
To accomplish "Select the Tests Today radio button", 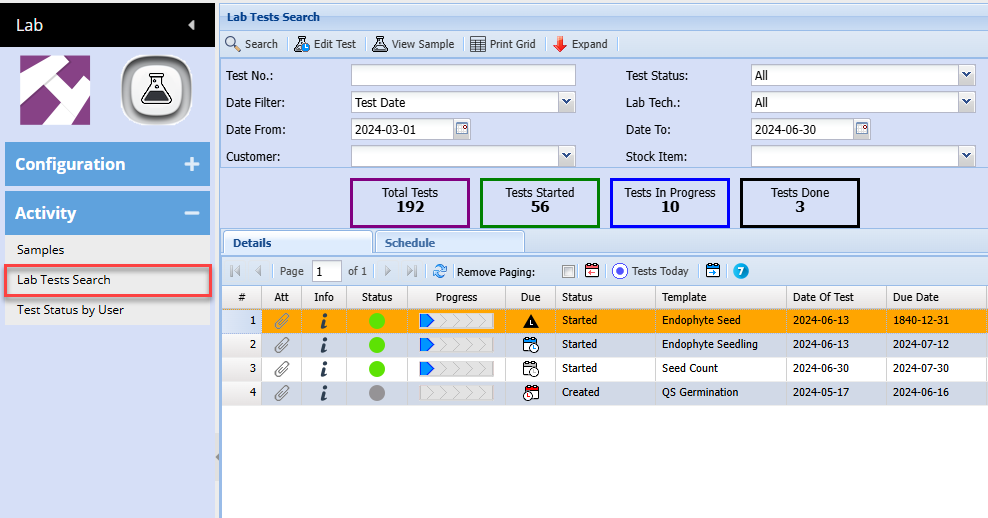I will [x=619, y=271].
